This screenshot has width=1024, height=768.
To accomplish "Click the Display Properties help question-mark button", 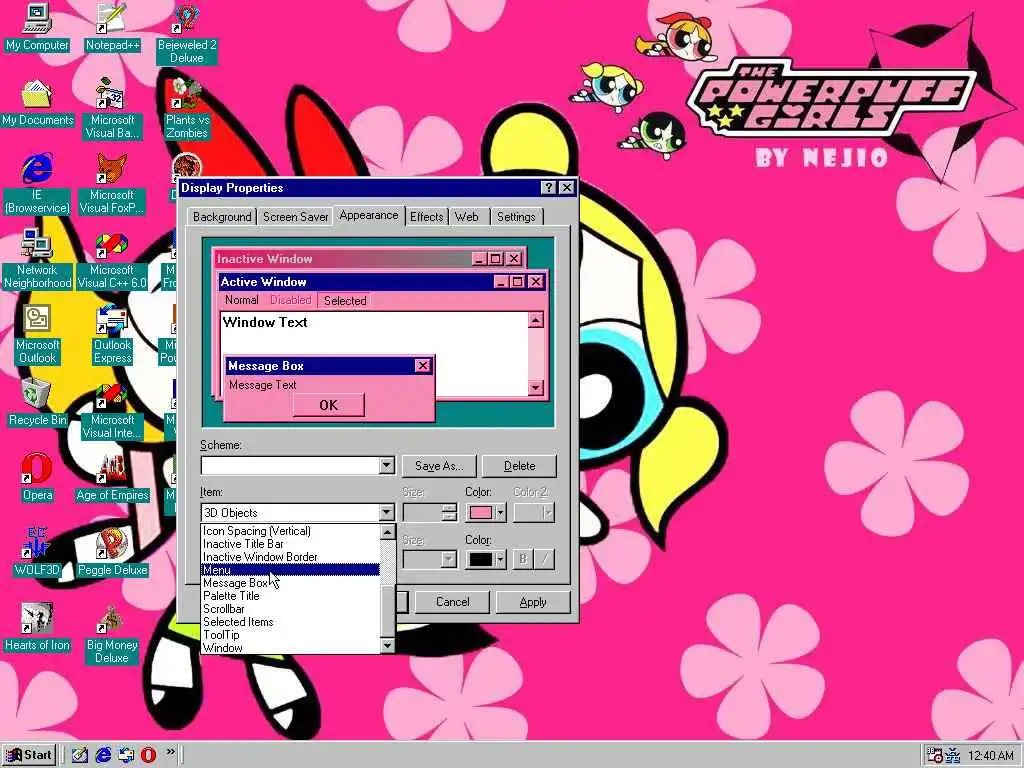I will (x=549, y=188).
